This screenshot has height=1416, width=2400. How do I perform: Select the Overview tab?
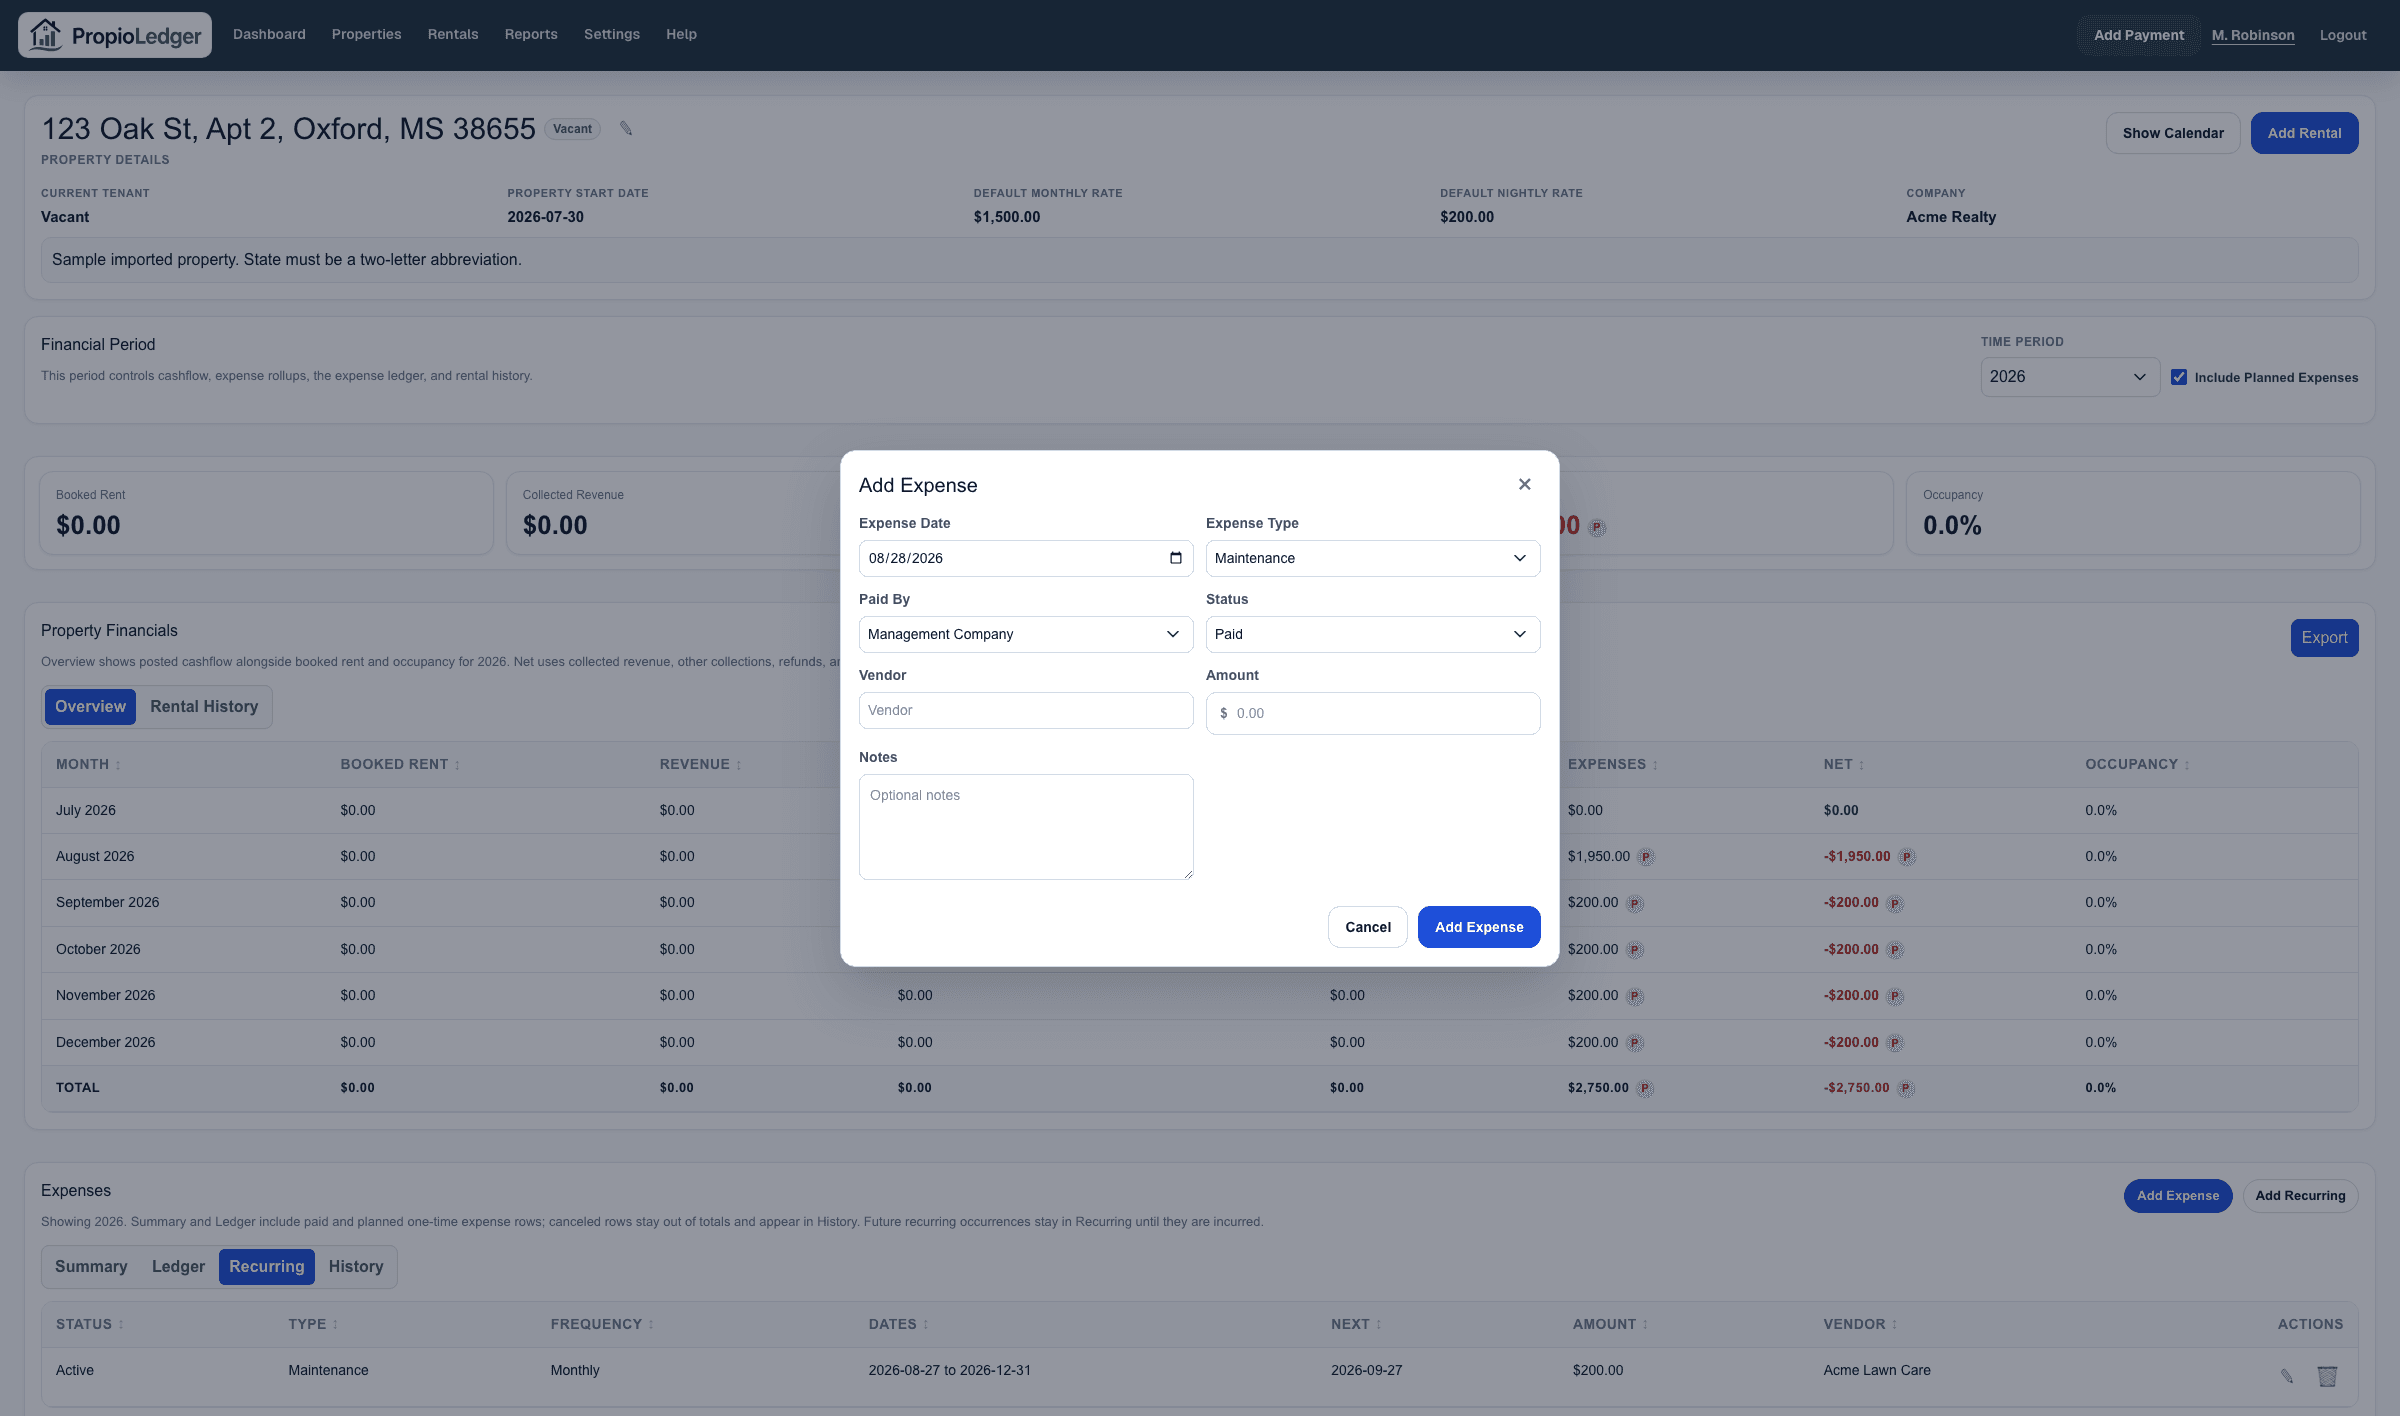(90, 707)
